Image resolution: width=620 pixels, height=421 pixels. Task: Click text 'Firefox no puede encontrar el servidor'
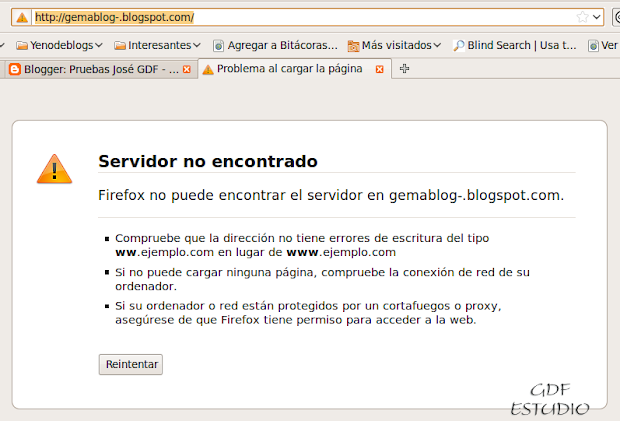coord(230,195)
